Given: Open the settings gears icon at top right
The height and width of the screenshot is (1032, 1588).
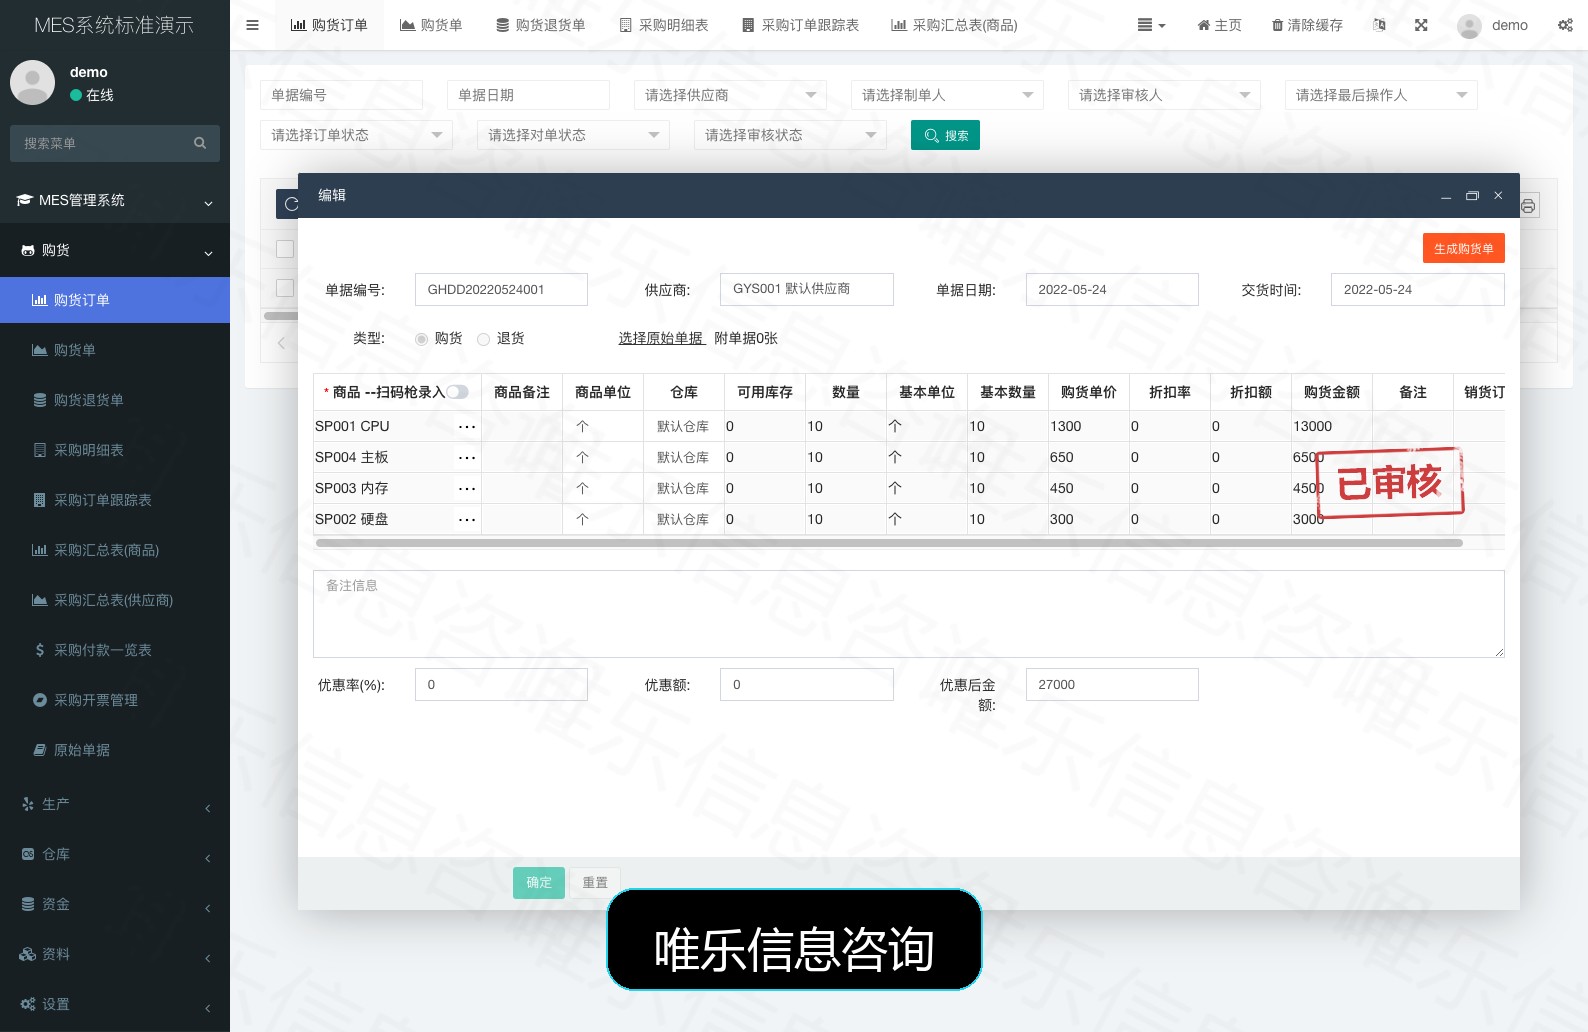Looking at the screenshot, I should (x=1565, y=25).
